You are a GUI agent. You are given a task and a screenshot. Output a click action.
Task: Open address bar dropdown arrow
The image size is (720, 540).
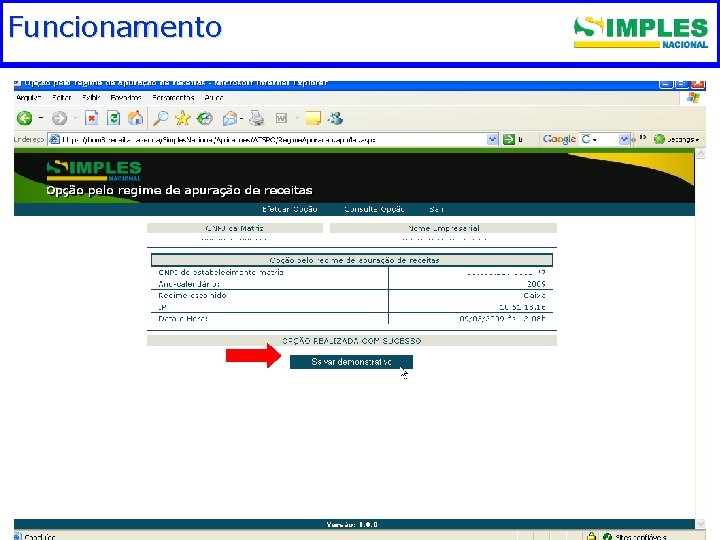[x=492, y=139]
